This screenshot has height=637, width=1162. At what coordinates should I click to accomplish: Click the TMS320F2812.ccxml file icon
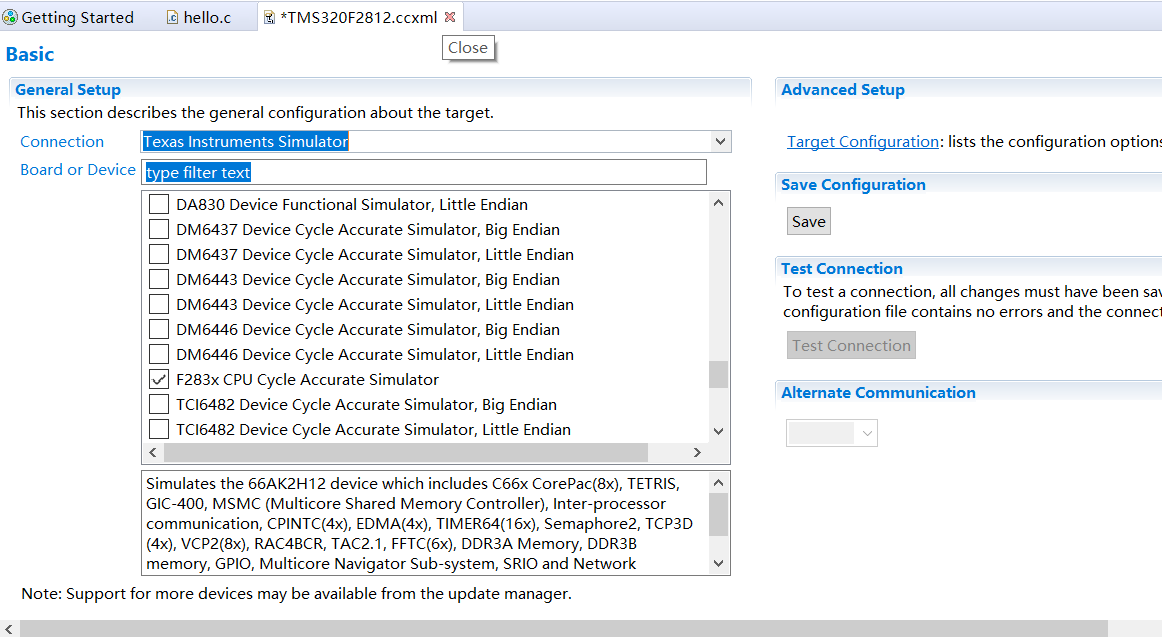[269, 17]
